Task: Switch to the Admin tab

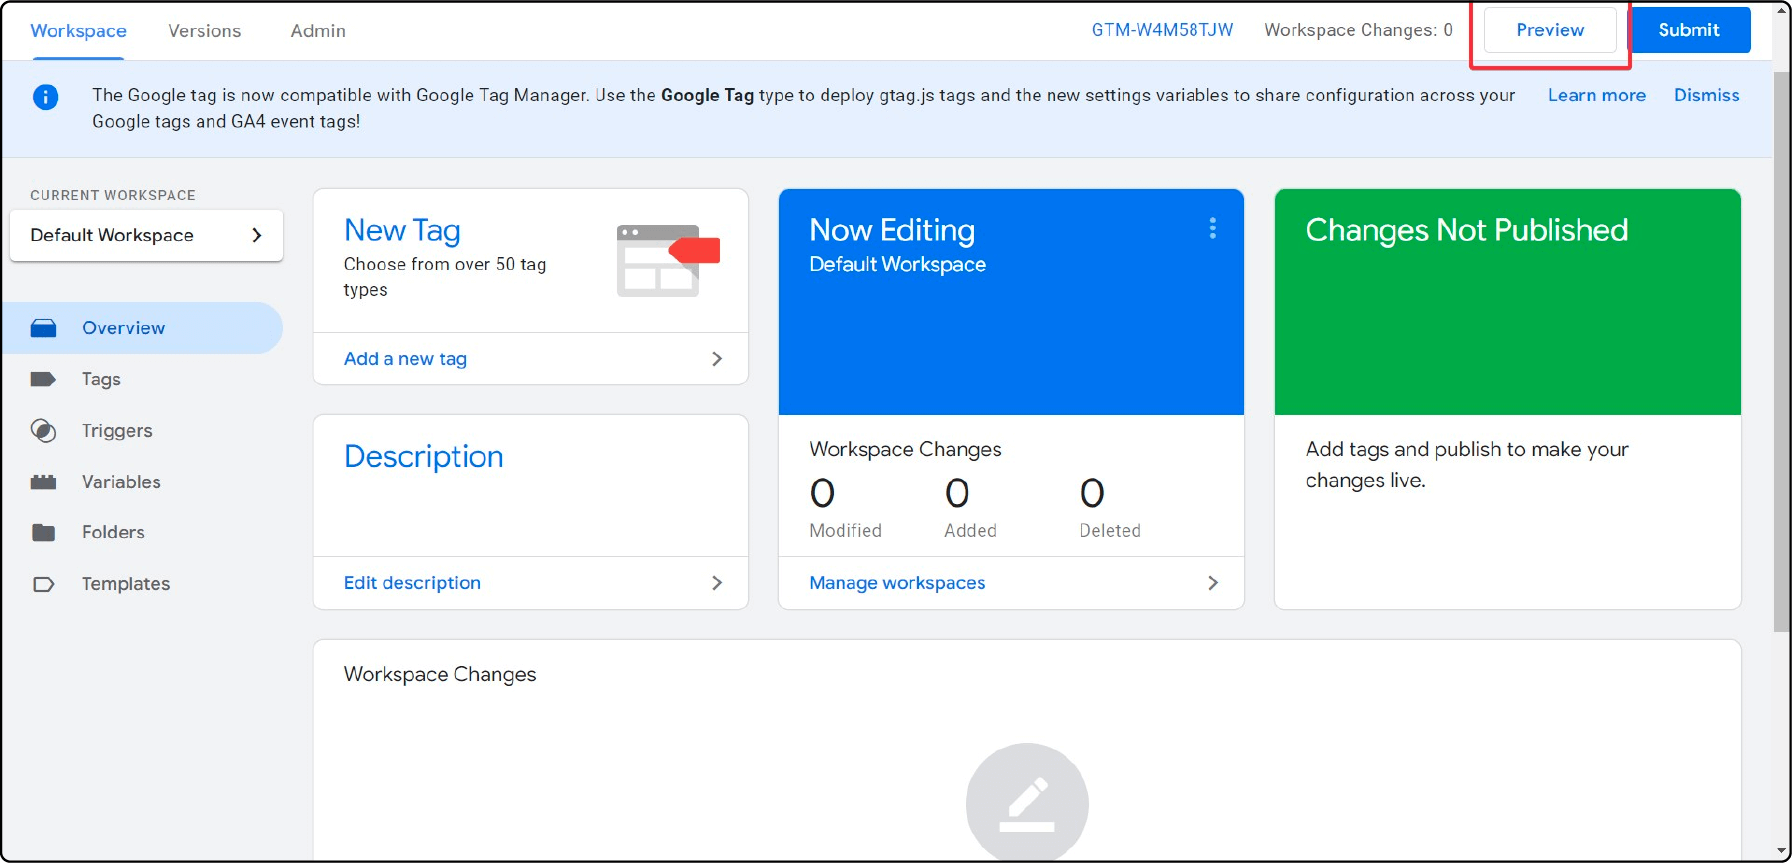Action: point(318,31)
